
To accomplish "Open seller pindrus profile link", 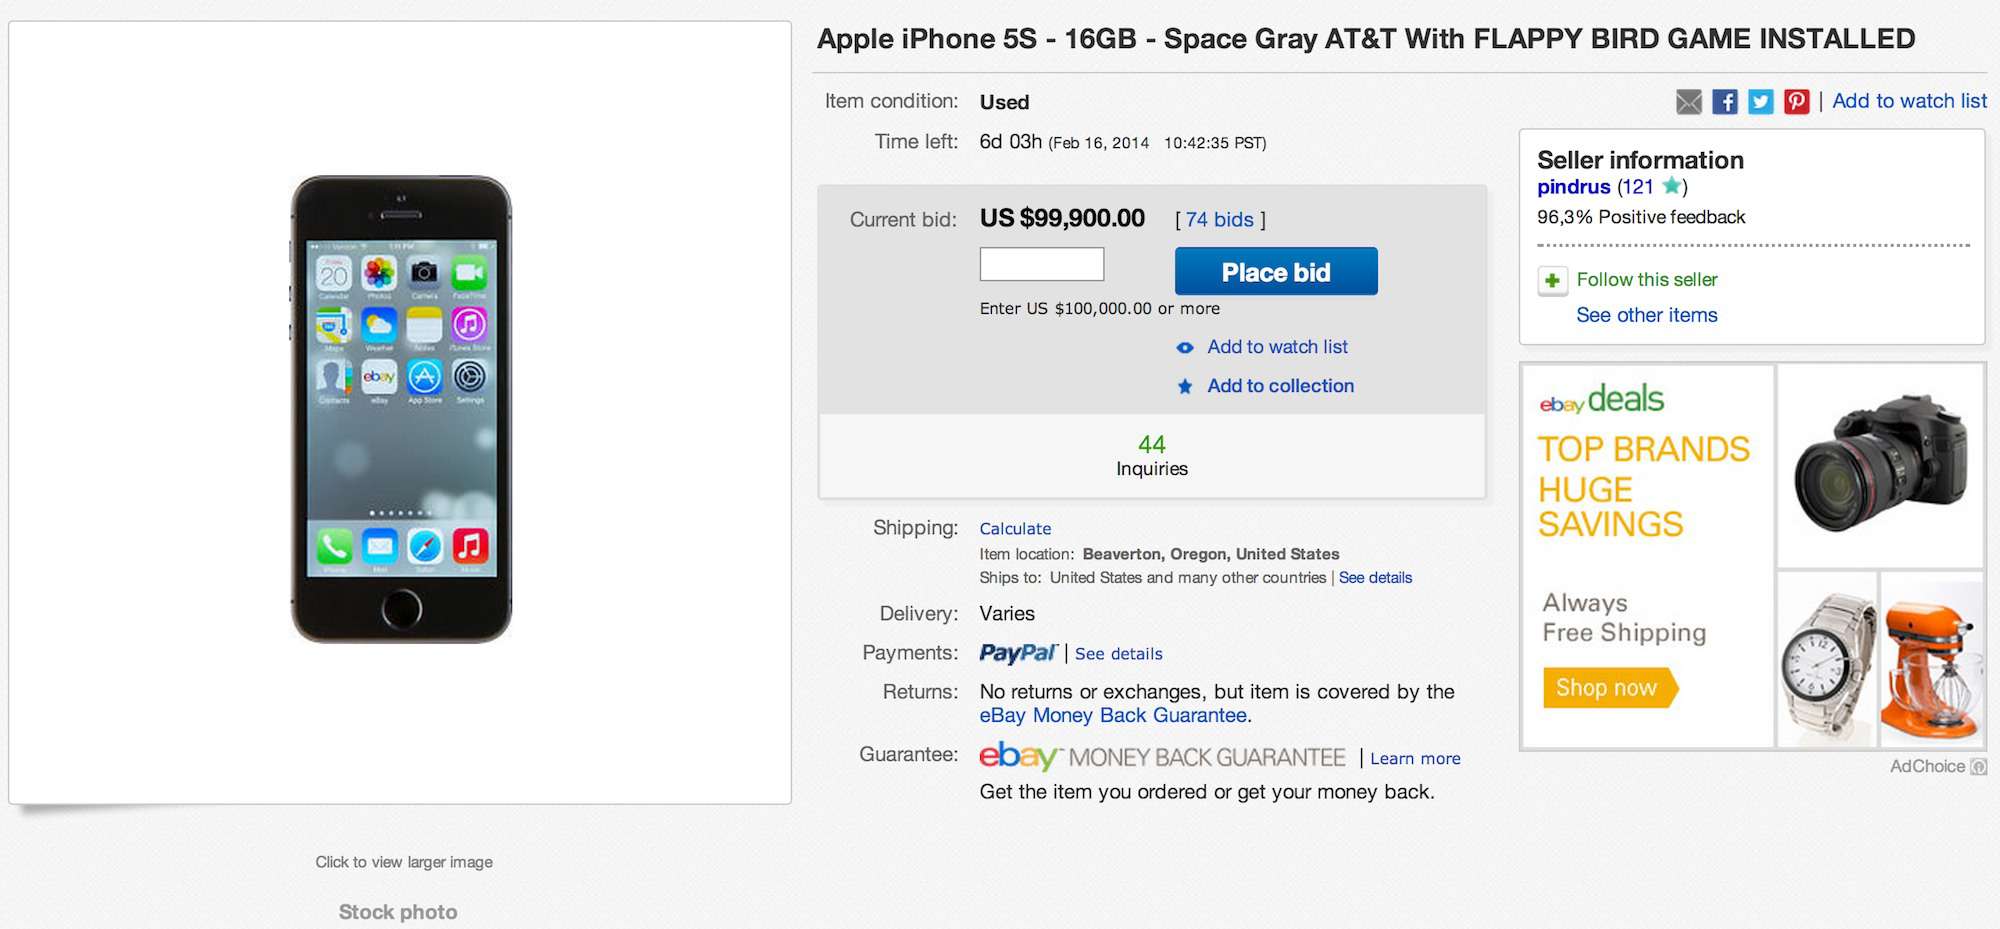I will (1573, 187).
